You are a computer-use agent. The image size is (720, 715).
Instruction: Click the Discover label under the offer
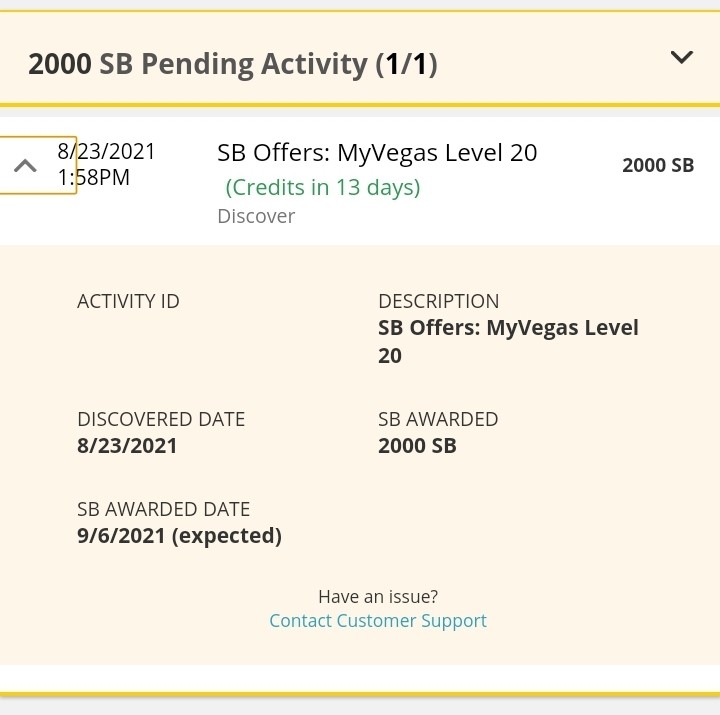(256, 216)
